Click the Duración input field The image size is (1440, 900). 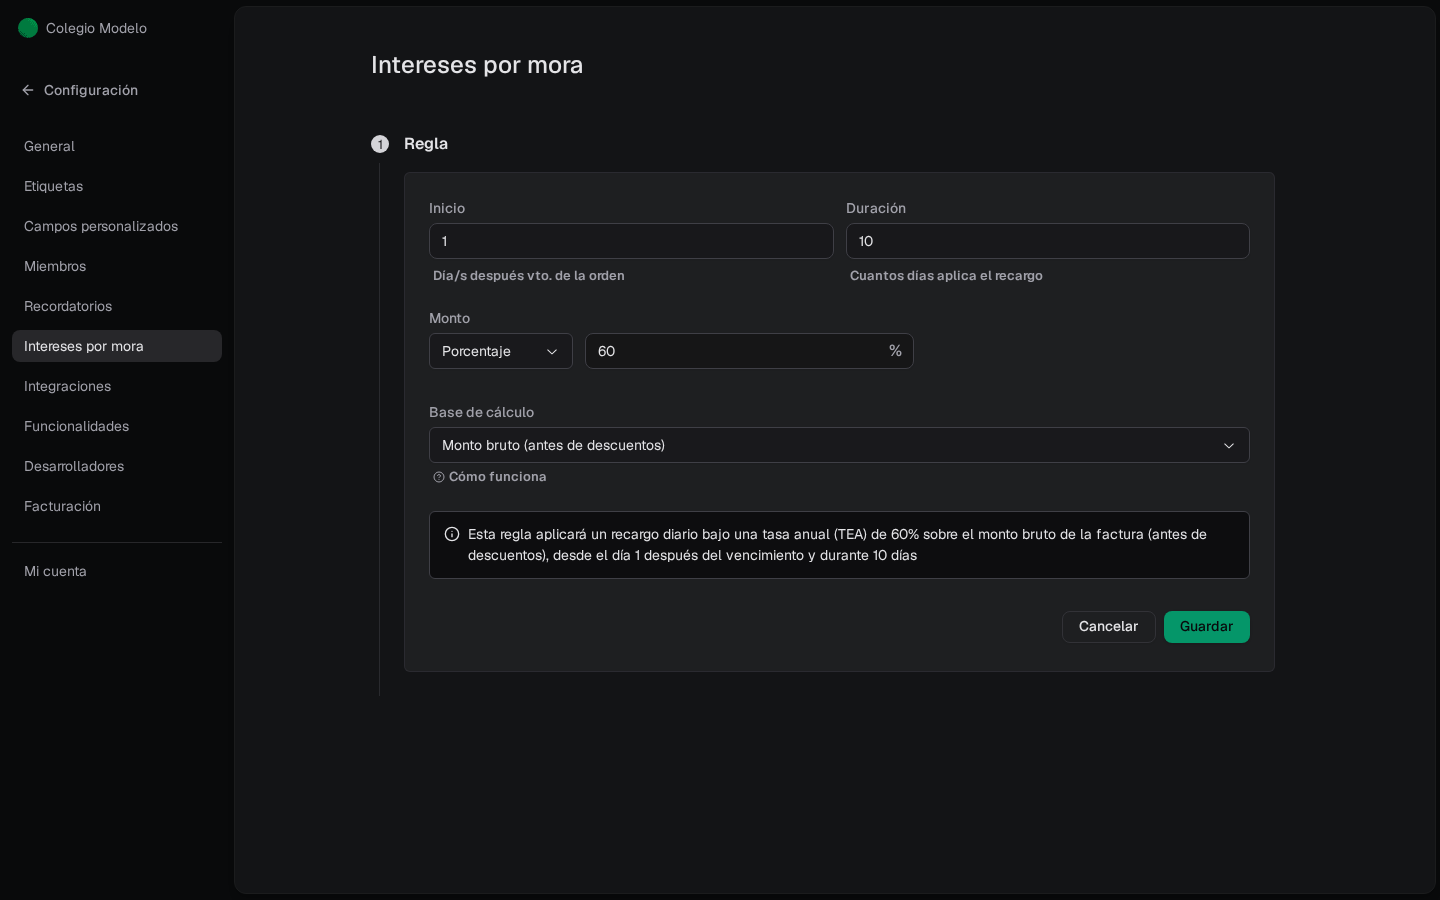pyautogui.click(x=1048, y=241)
